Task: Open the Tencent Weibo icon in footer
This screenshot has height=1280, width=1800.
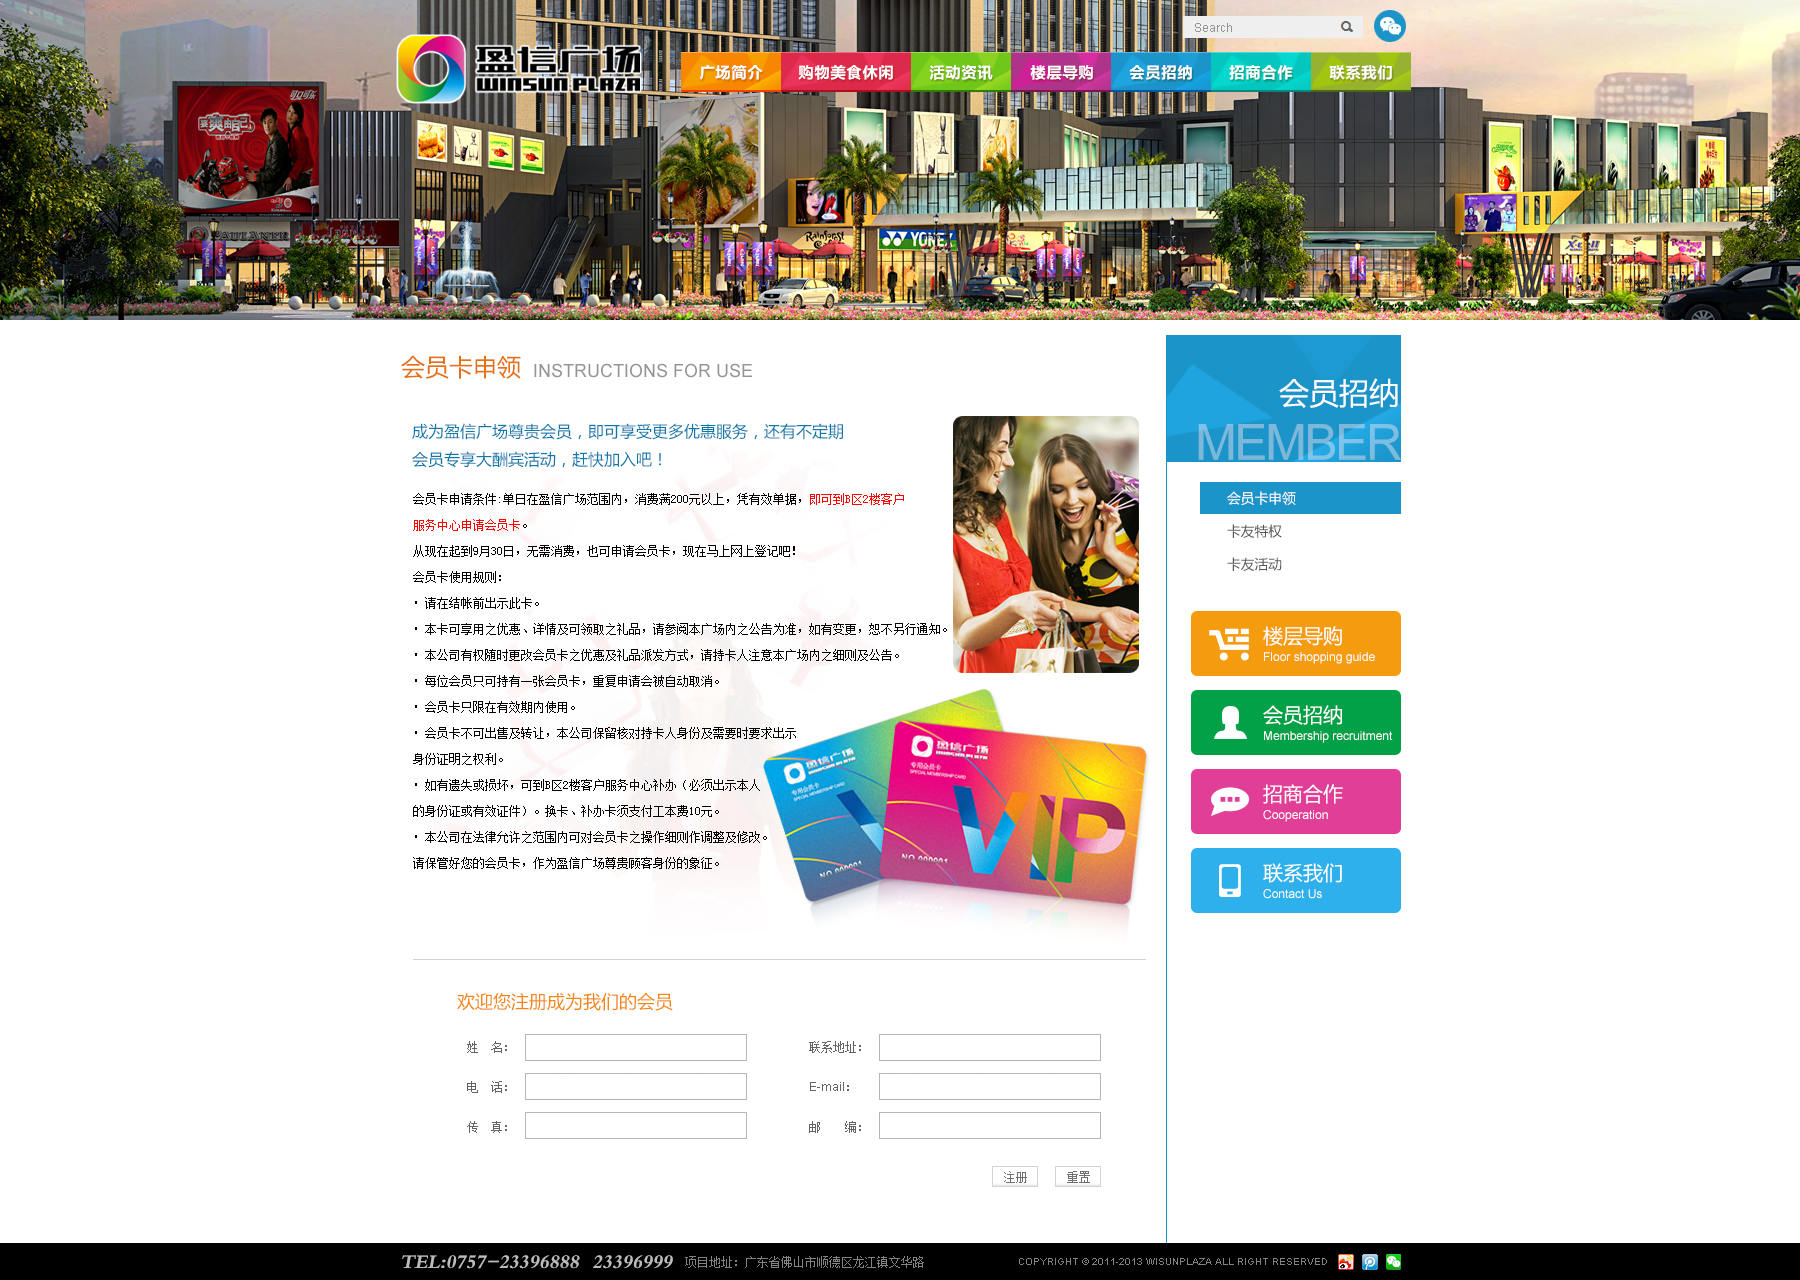Action: 1370,1262
